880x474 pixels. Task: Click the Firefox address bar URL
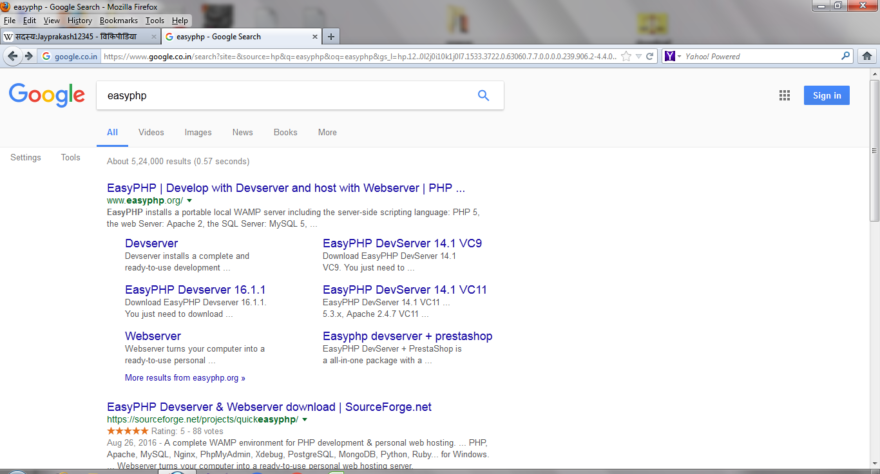click(x=359, y=56)
